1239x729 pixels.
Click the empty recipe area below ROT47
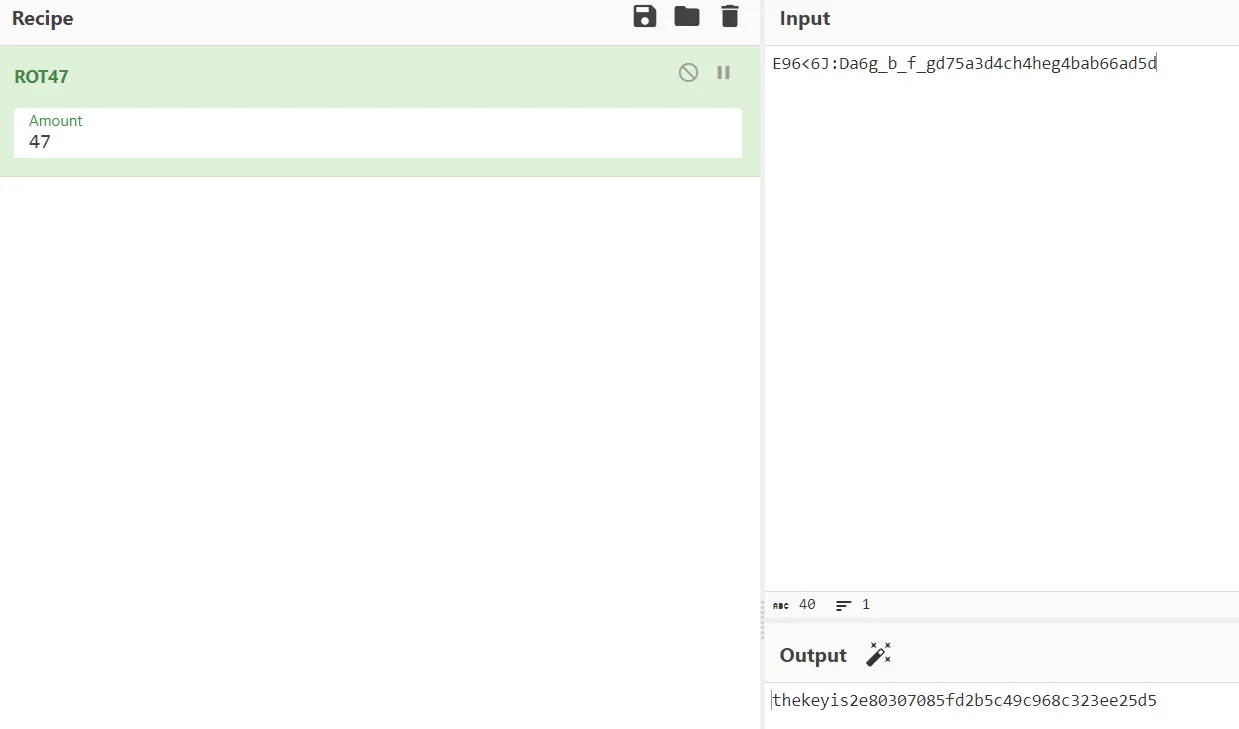click(x=380, y=450)
